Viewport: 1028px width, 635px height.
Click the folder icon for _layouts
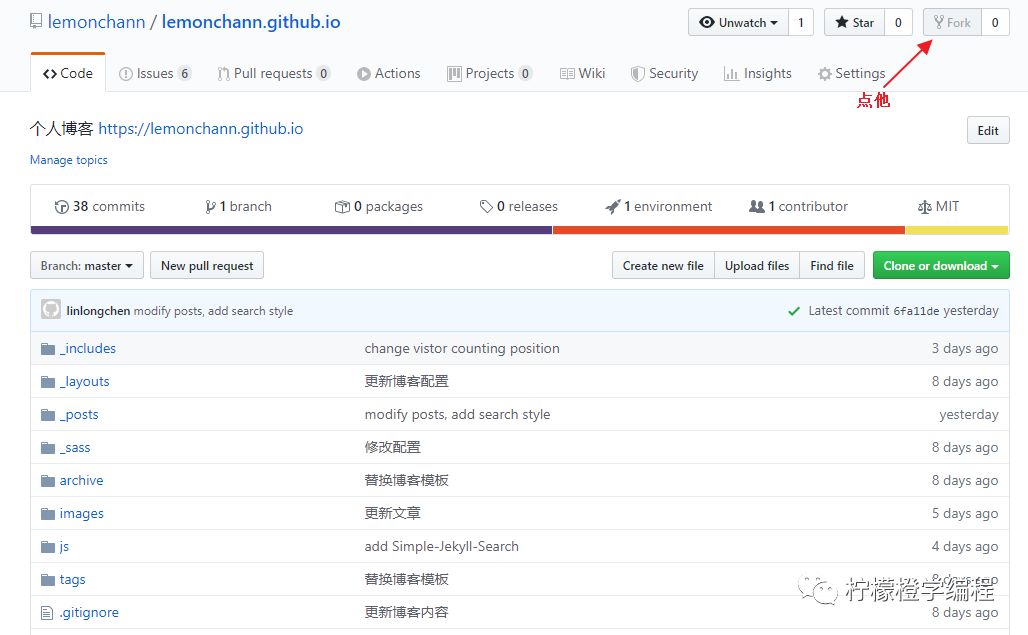click(48, 381)
